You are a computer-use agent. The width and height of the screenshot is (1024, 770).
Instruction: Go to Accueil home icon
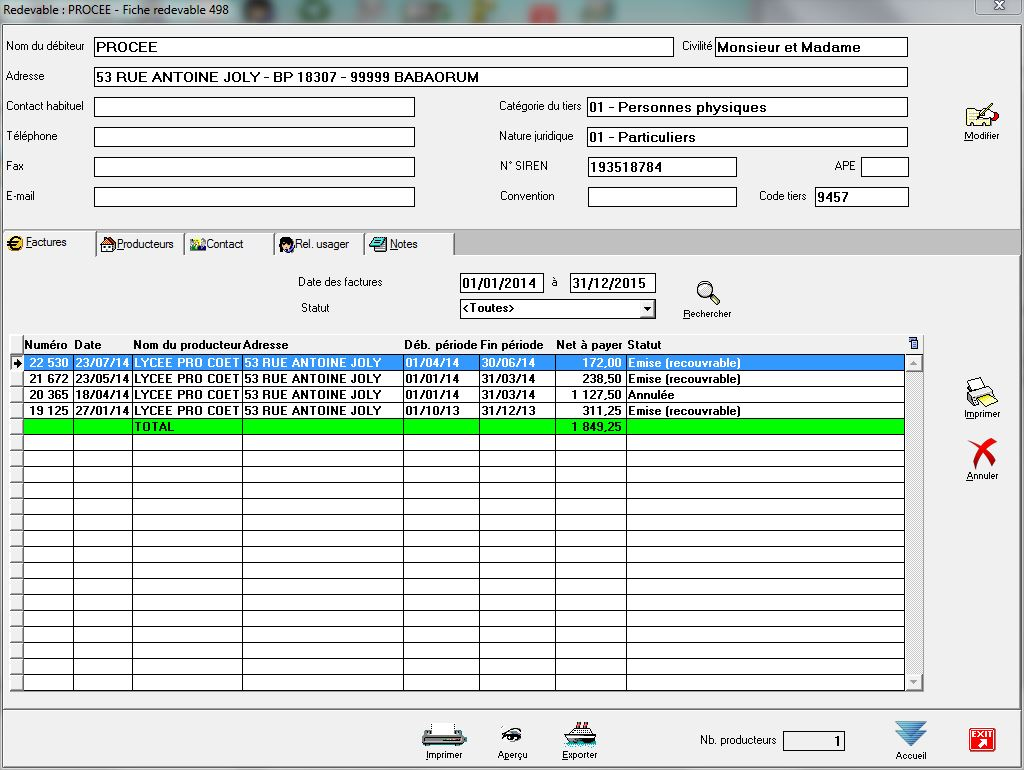click(910, 735)
